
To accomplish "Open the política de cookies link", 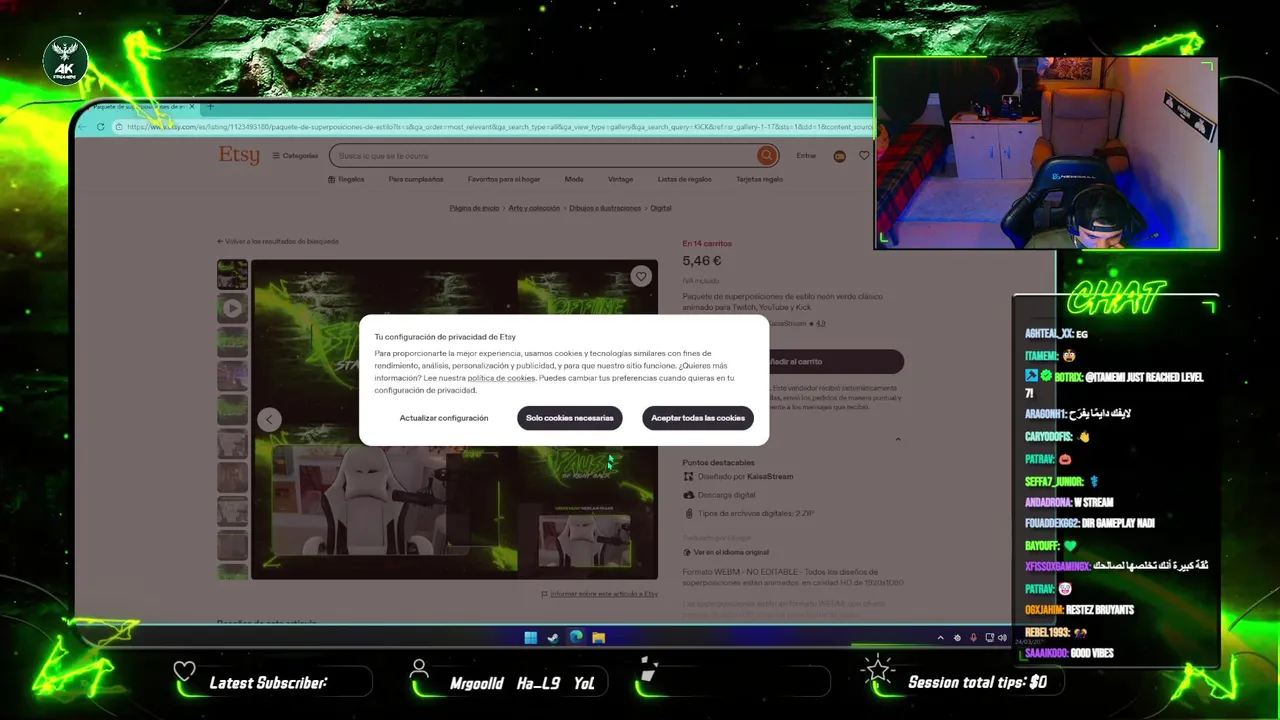I will pos(501,378).
